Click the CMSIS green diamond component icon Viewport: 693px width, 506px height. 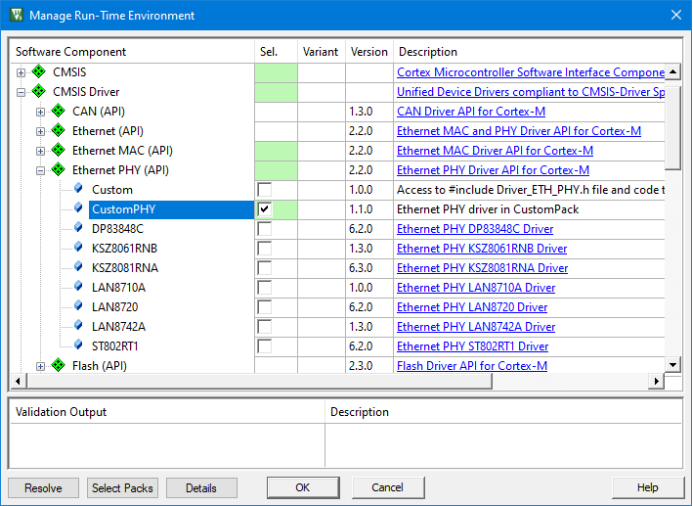tap(39, 72)
